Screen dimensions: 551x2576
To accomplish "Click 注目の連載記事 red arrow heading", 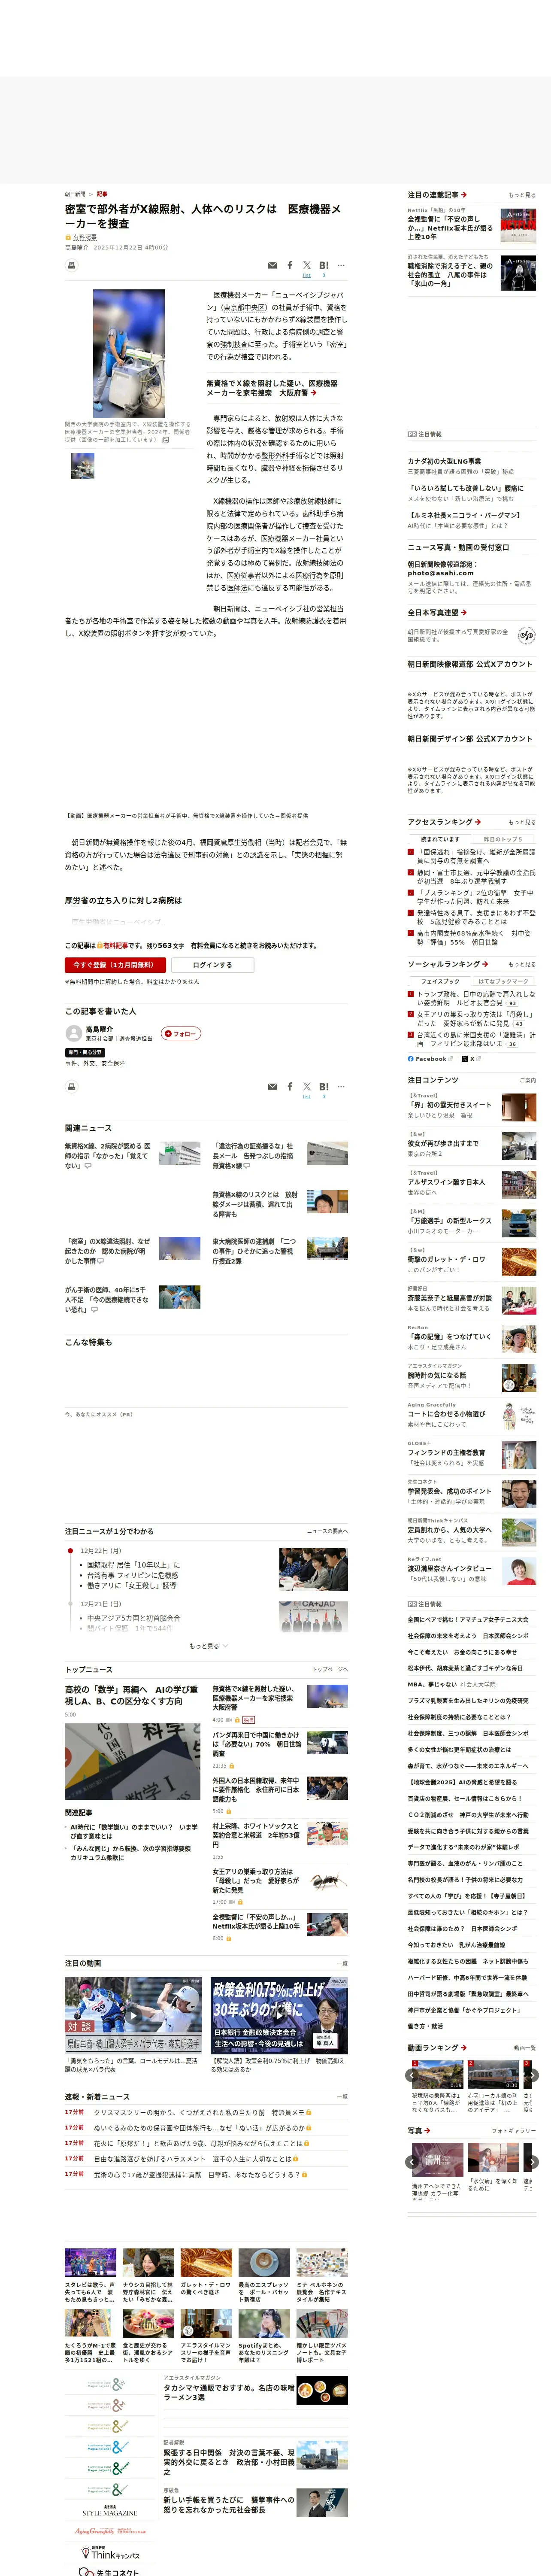I will click(x=437, y=195).
